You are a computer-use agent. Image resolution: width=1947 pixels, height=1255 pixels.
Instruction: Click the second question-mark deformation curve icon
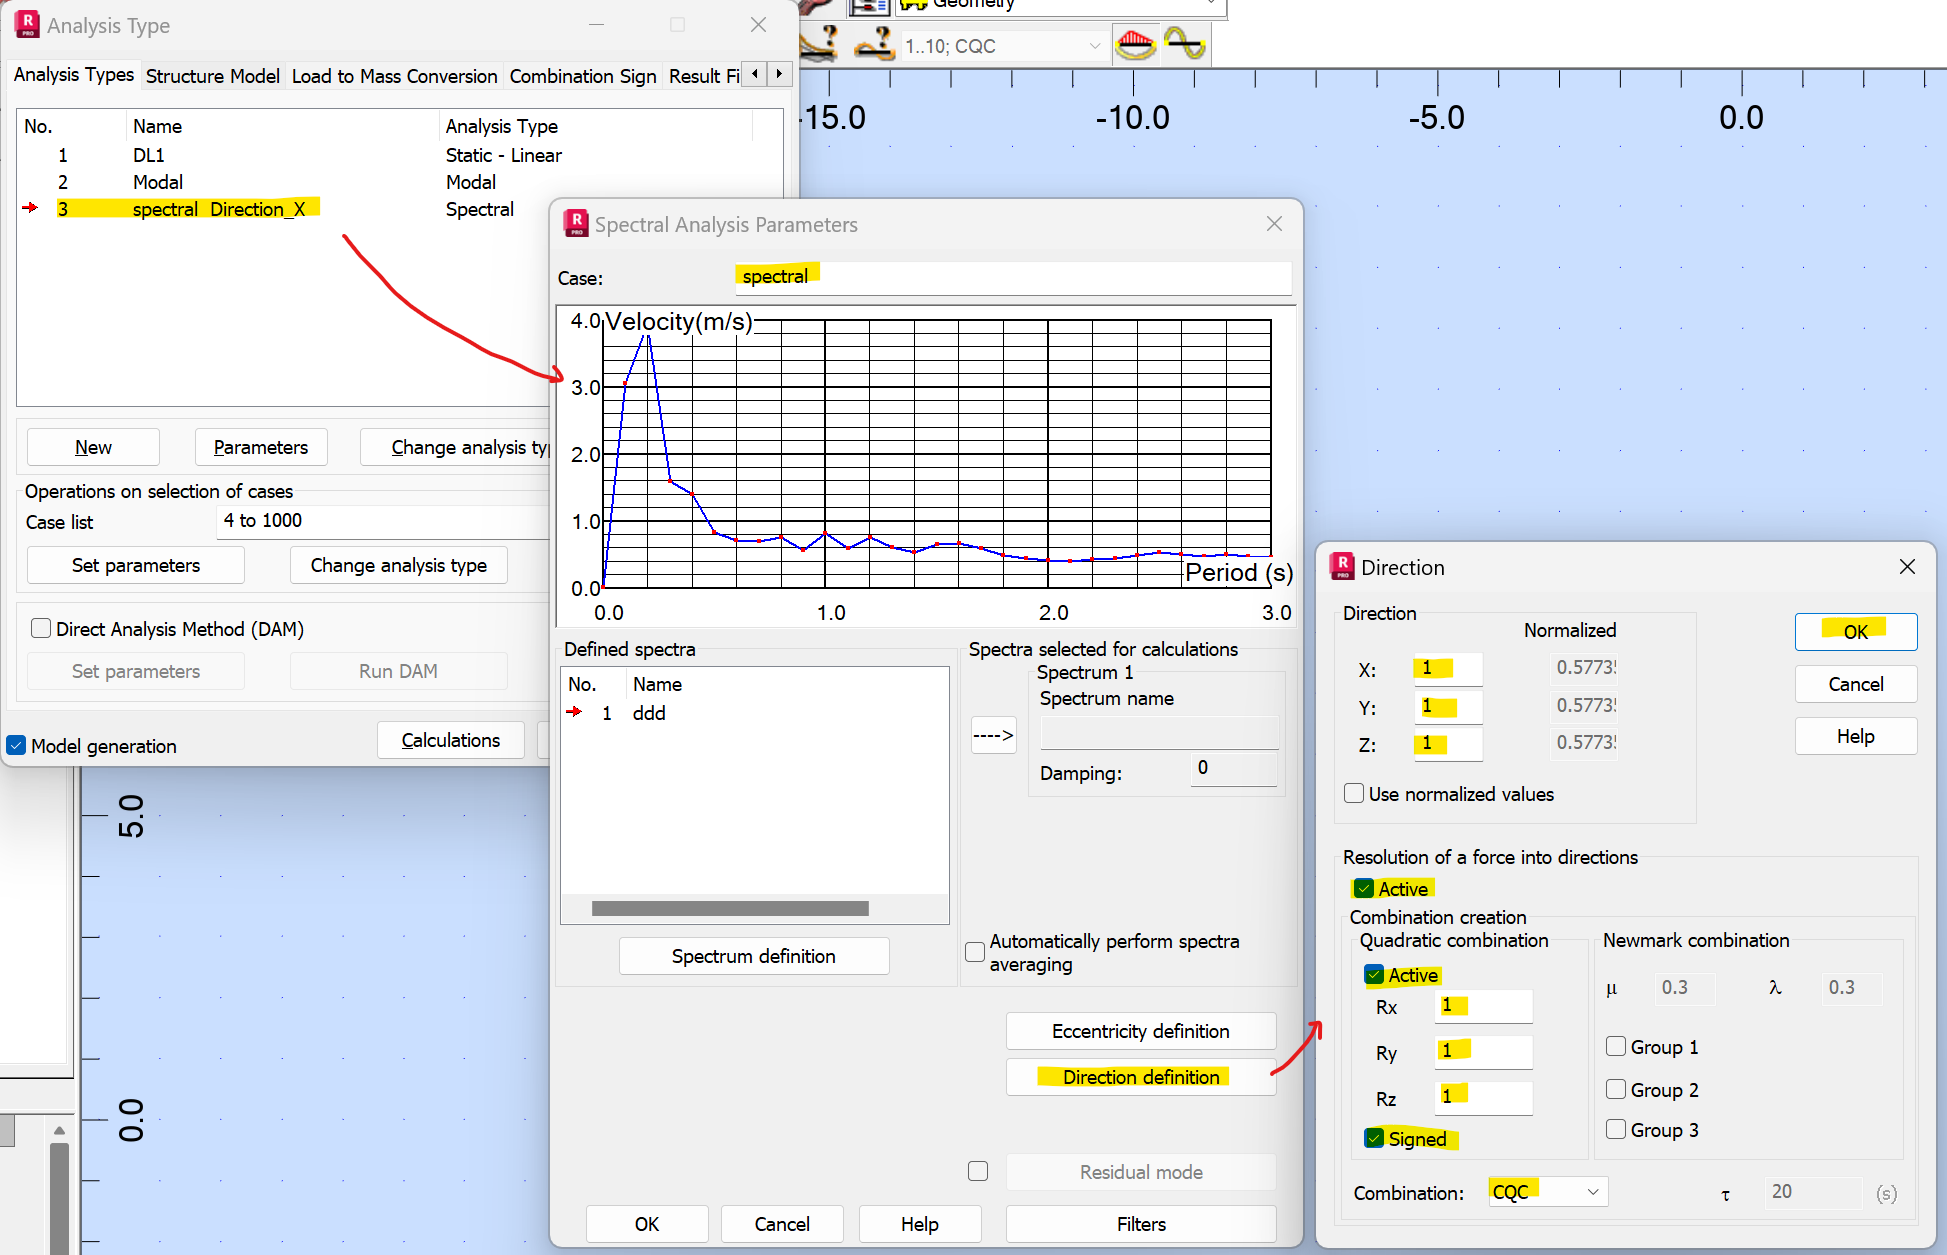(x=873, y=44)
